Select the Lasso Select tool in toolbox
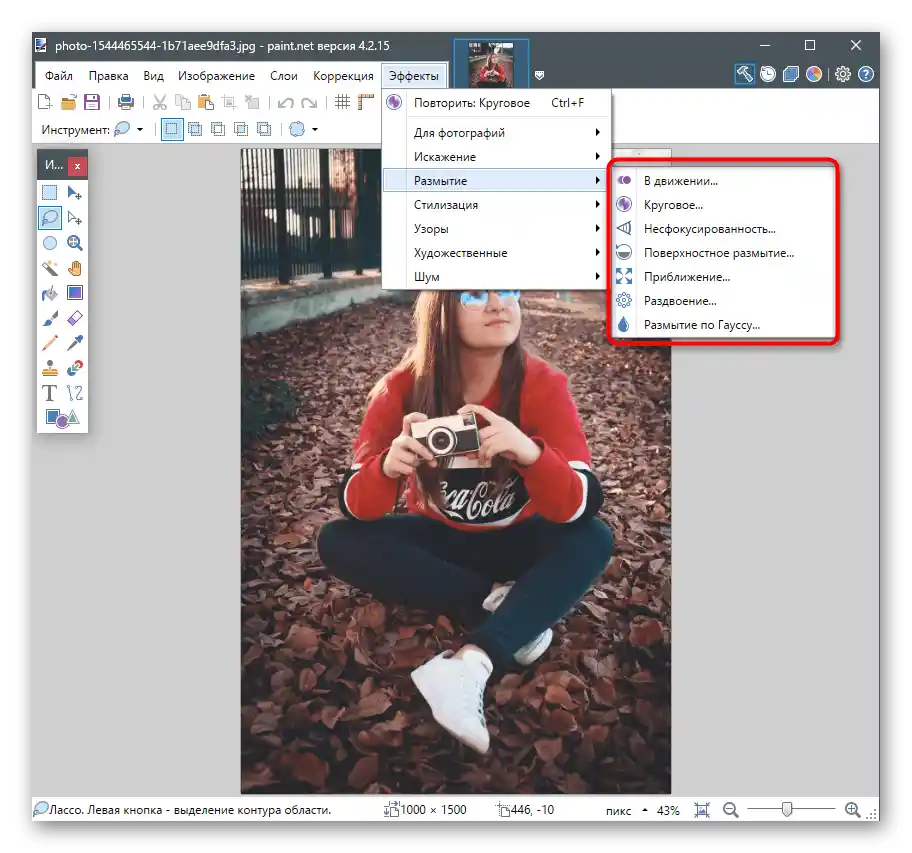This screenshot has height=853, width=912. (x=49, y=218)
